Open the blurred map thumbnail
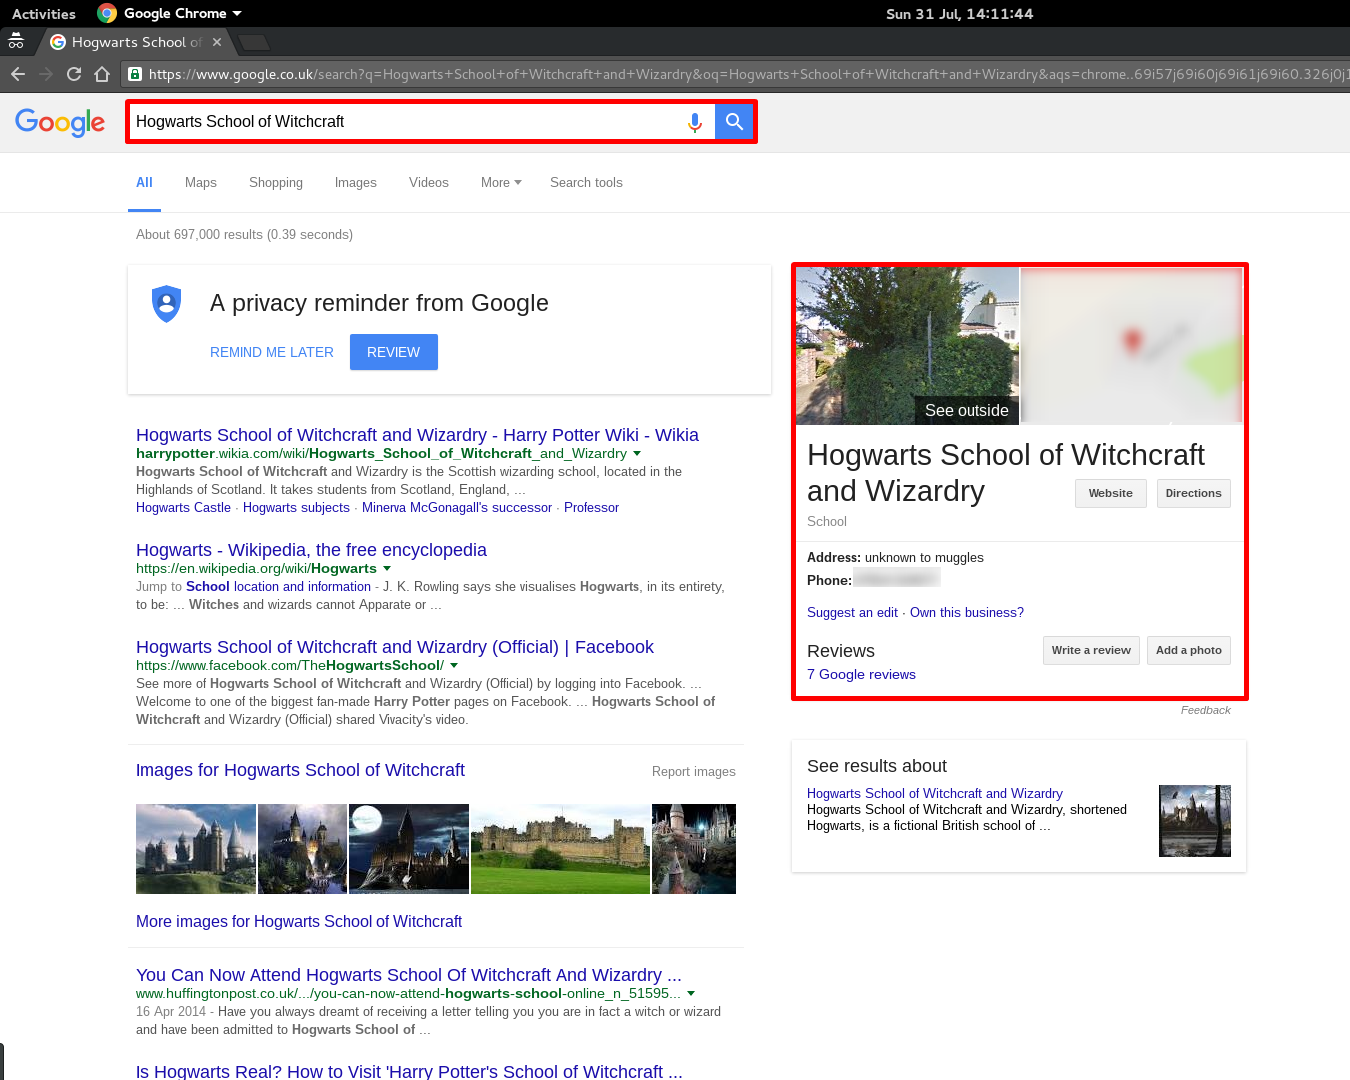The height and width of the screenshot is (1080, 1350). click(1131, 345)
